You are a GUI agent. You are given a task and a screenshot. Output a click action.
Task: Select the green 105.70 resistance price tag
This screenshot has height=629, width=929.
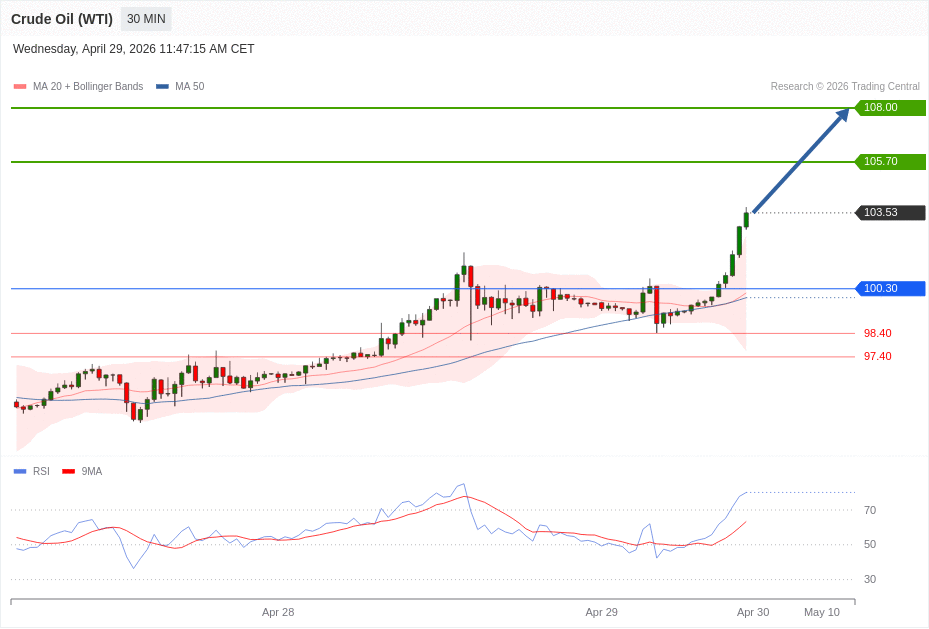tap(889, 162)
